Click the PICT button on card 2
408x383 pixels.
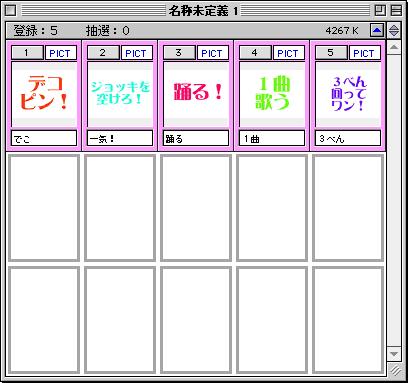tap(137, 53)
